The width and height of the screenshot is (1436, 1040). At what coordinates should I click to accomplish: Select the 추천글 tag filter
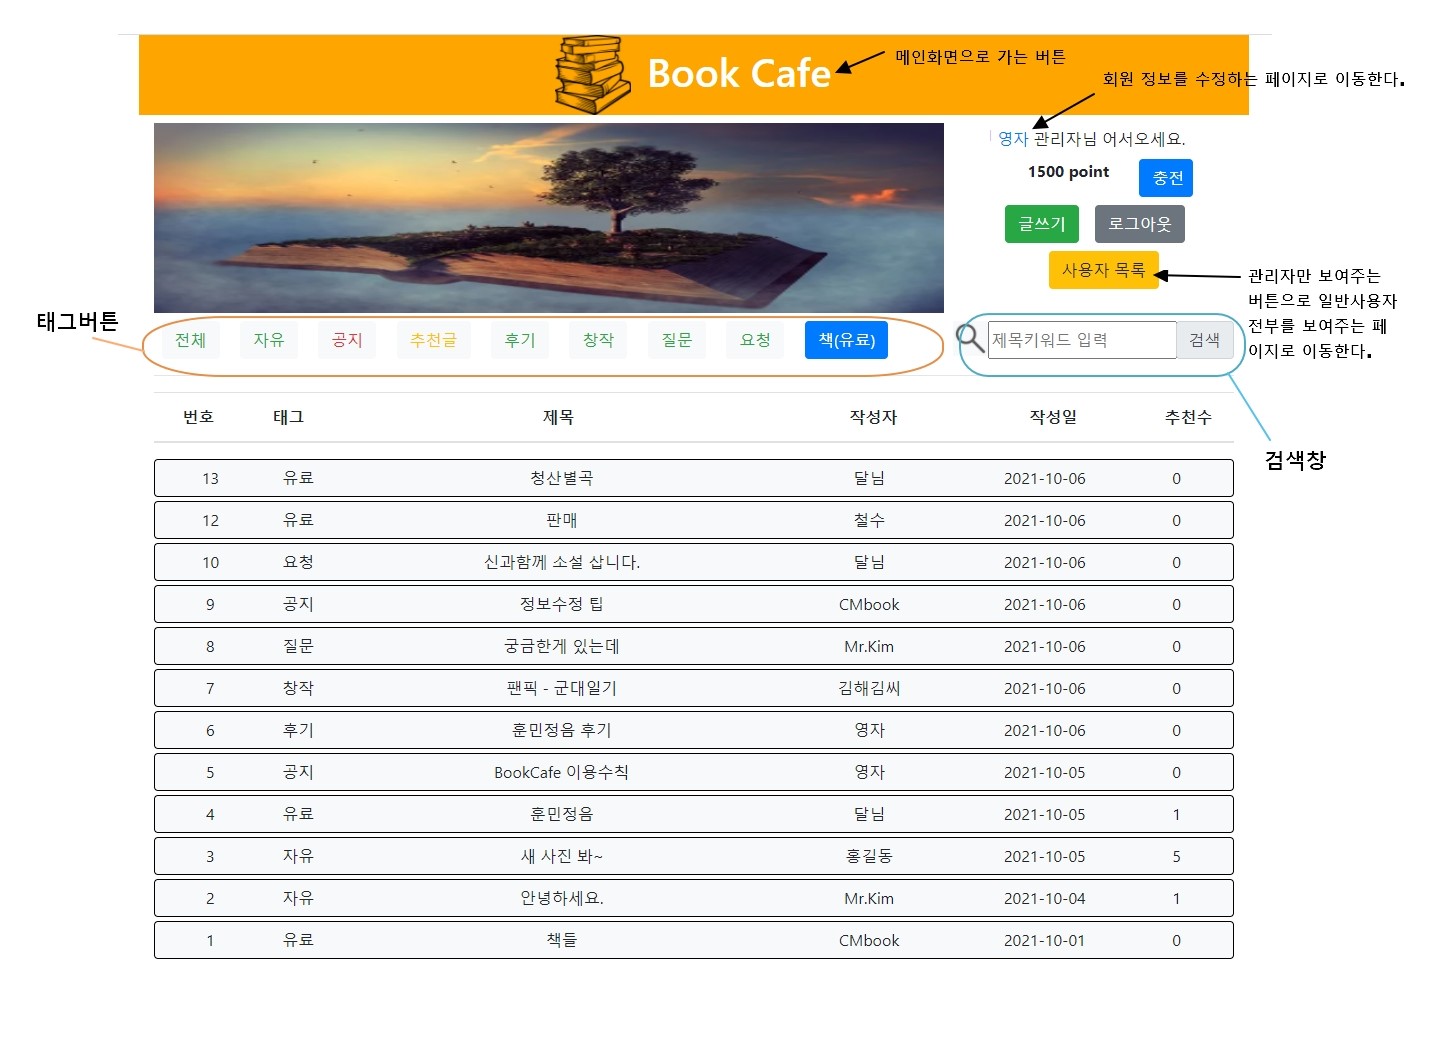(x=432, y=339)
